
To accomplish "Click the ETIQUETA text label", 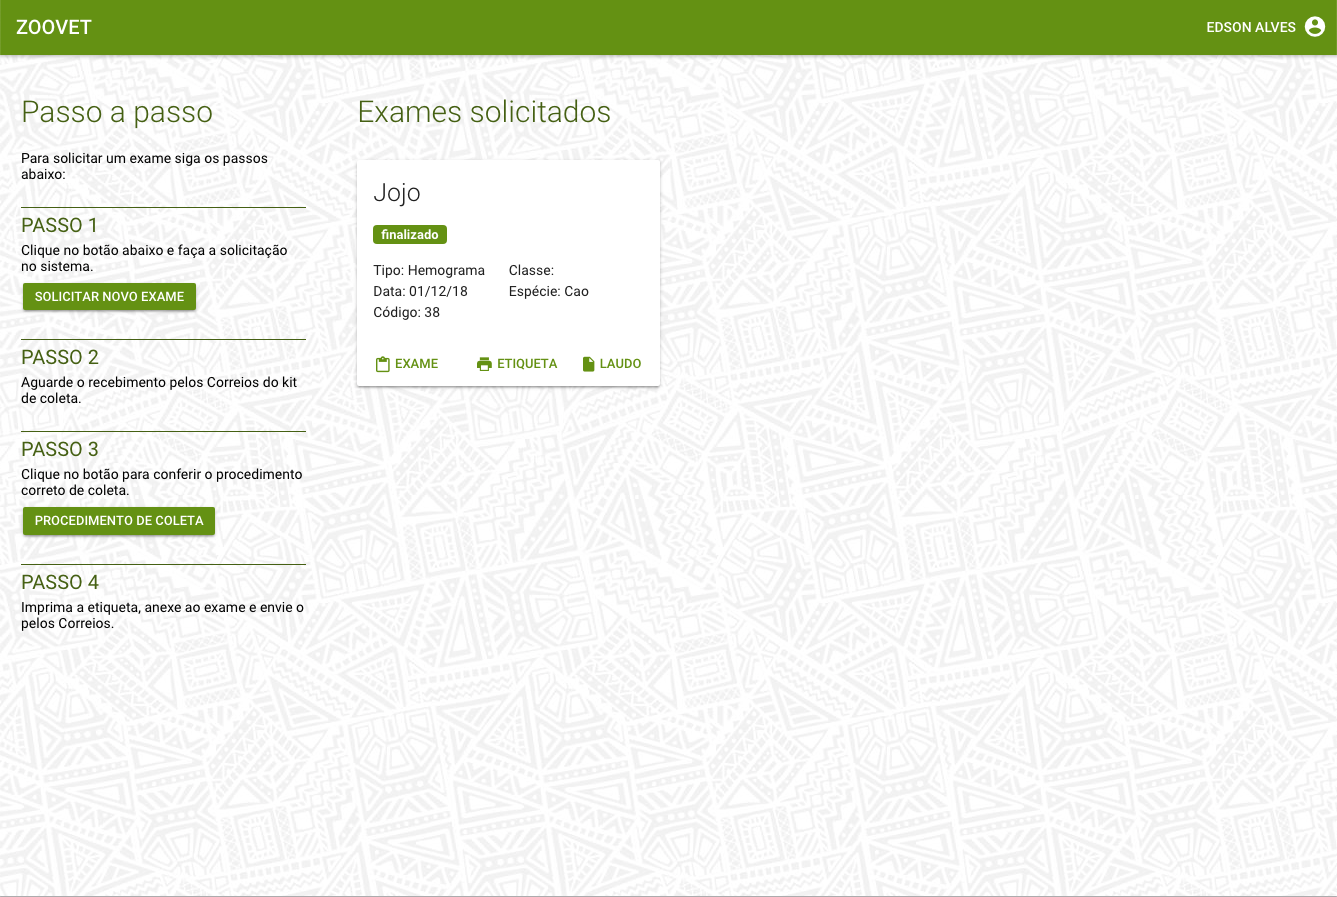I will tap(527, 364).
